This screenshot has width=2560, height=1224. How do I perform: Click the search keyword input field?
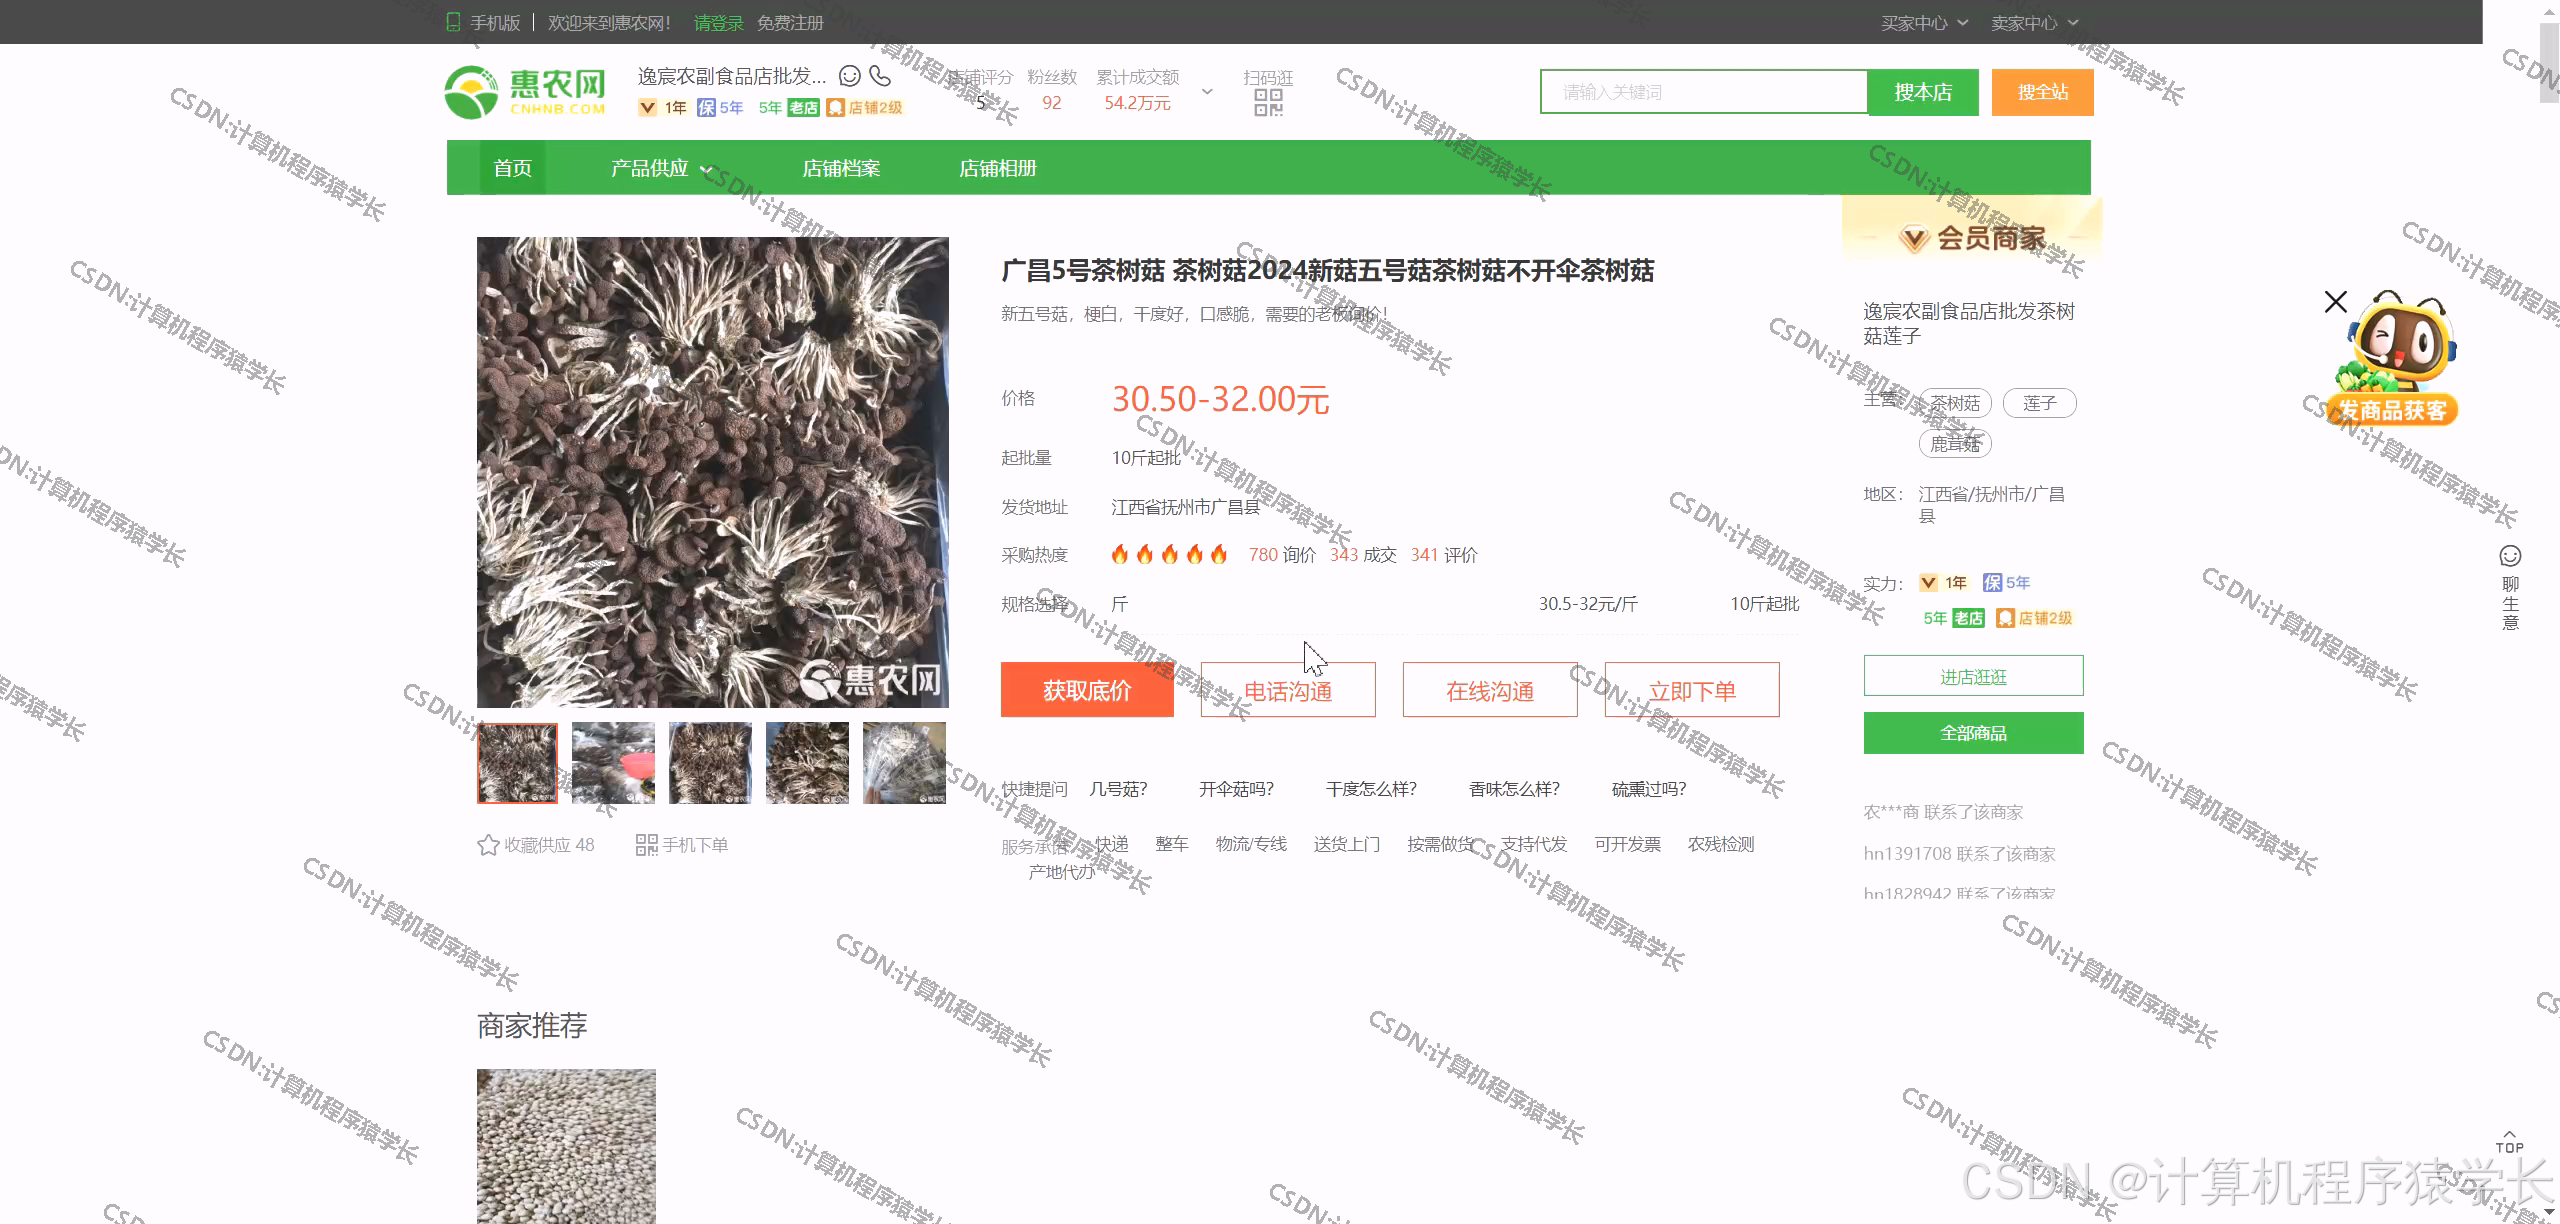1704,92
